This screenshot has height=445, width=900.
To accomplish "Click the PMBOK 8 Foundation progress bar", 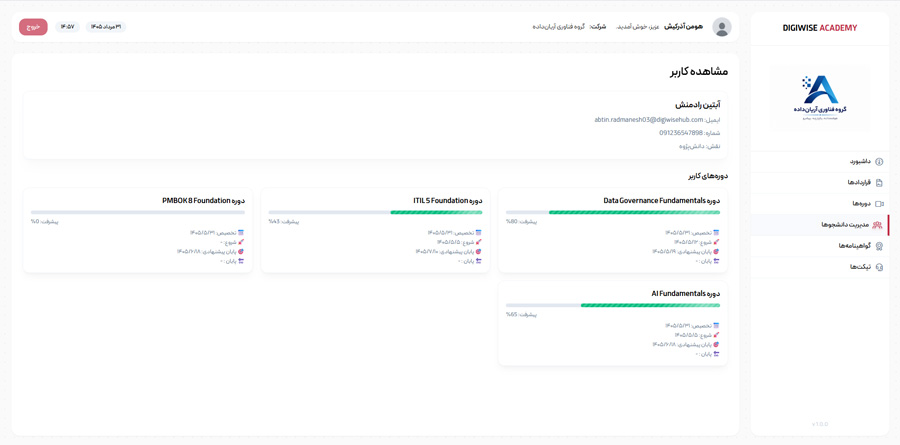I will tap(138, 212).
